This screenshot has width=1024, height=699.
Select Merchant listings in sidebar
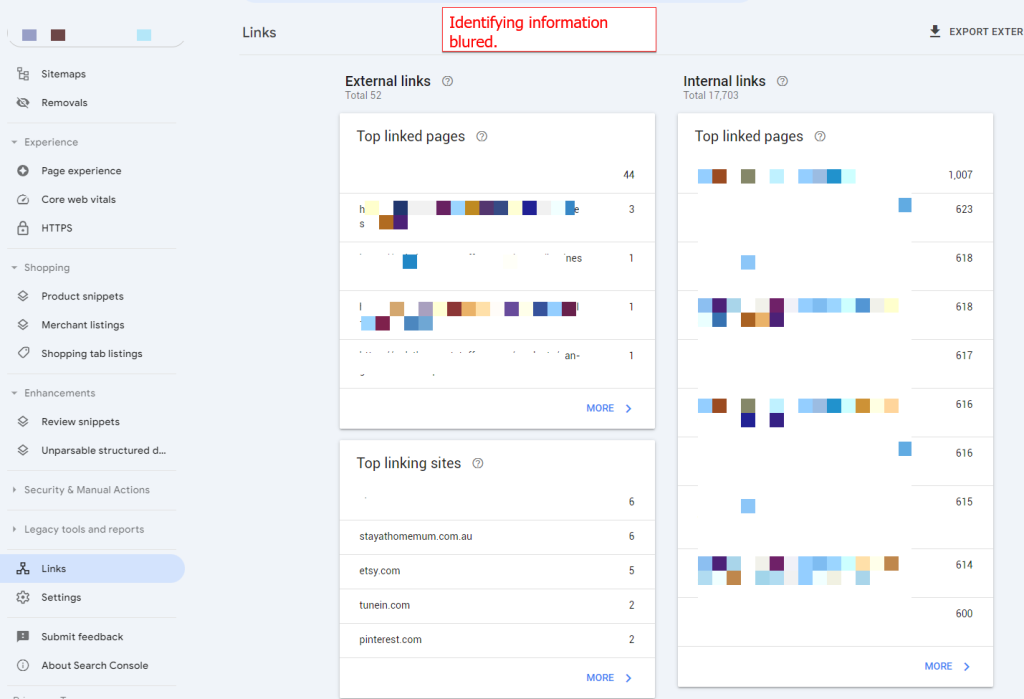(x=84, y=325)
